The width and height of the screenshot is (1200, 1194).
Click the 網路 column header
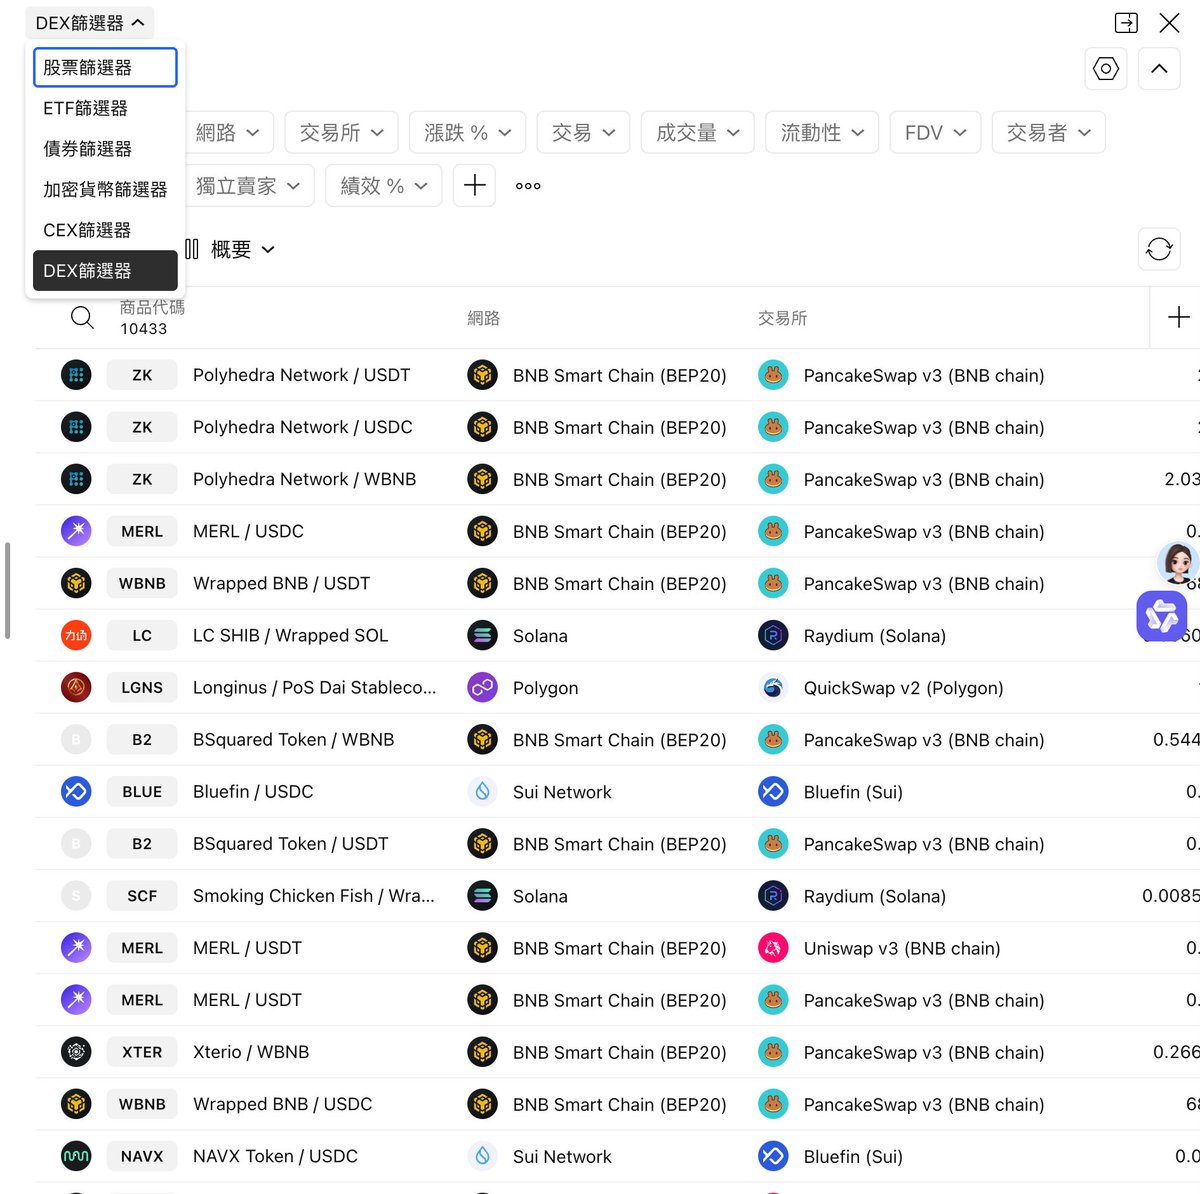[484, 318]
